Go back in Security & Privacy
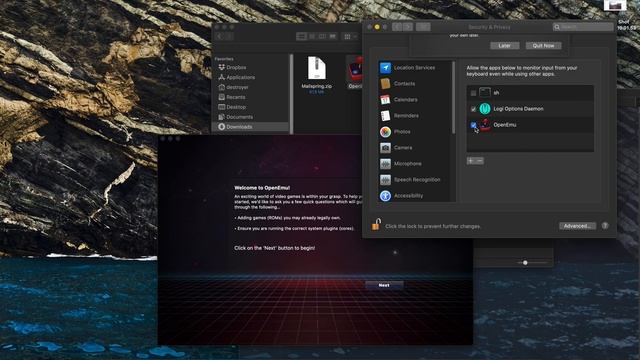Image resolution: width=640 pixels, height=360 pixels. [397, 27]
